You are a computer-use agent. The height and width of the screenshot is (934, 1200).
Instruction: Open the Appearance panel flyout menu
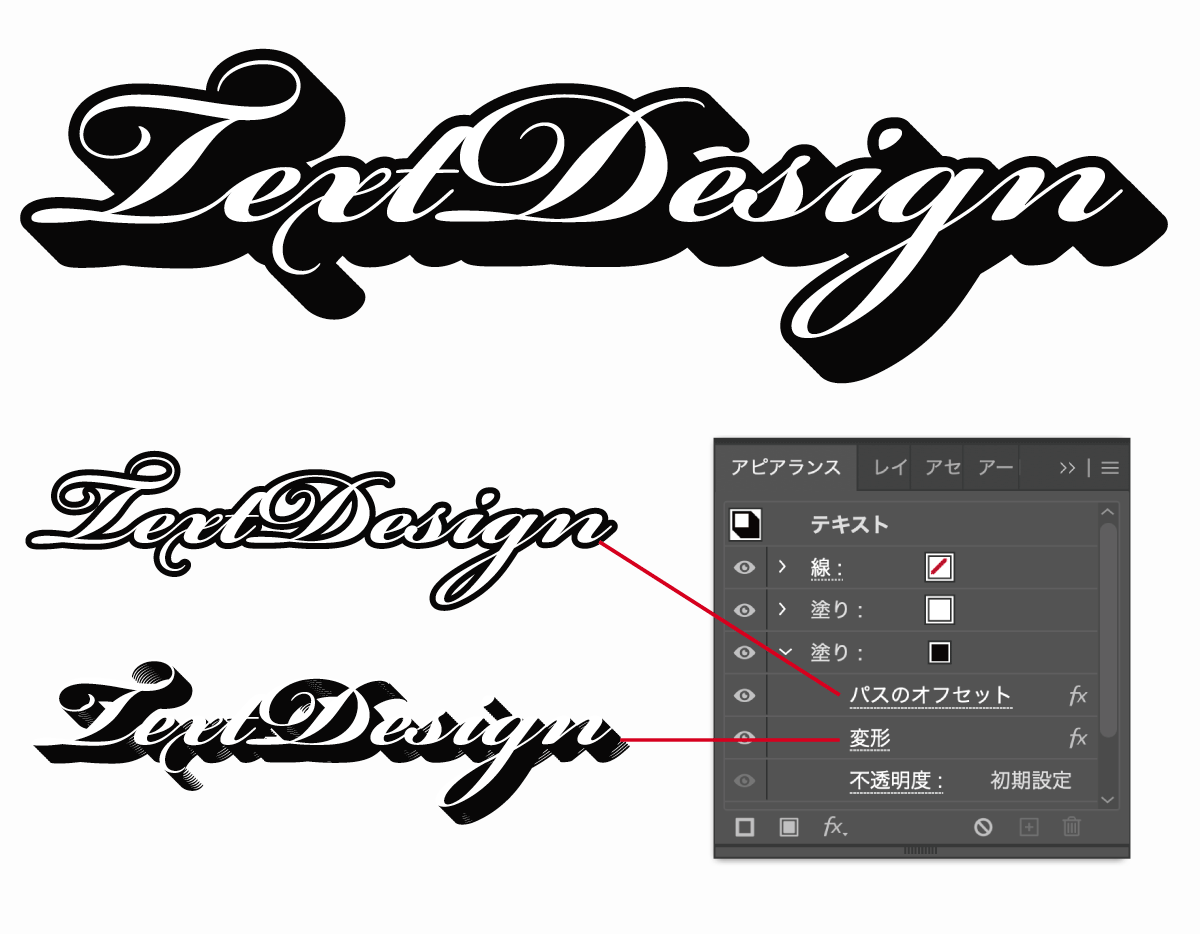click(1110, 467)
